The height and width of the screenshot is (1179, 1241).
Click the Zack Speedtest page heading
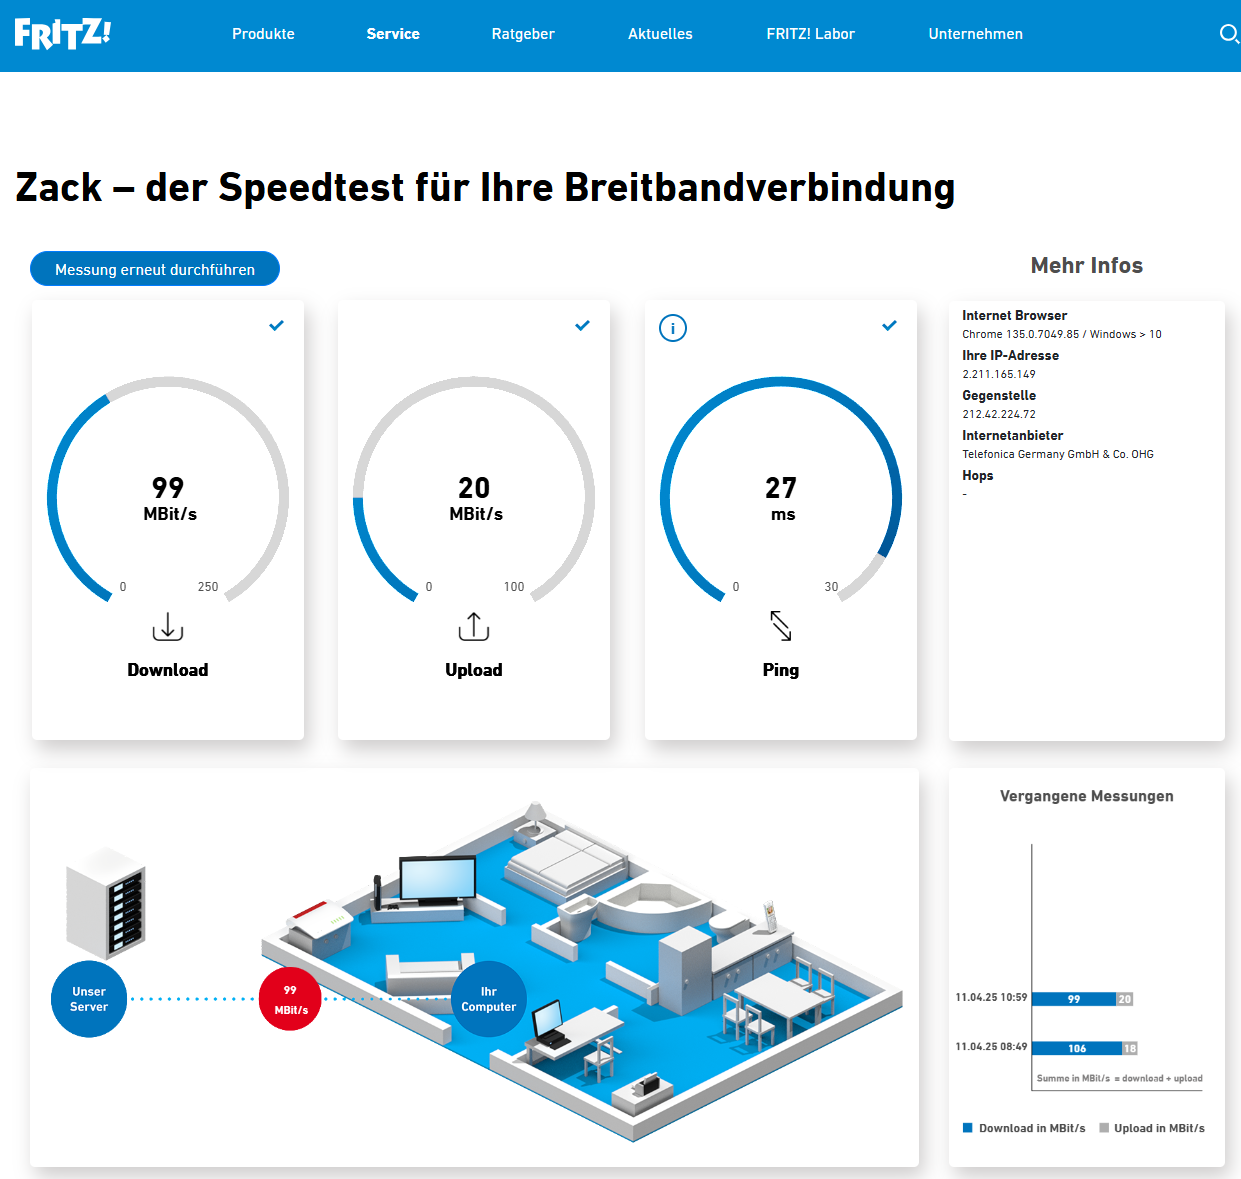tap(485, 187)
